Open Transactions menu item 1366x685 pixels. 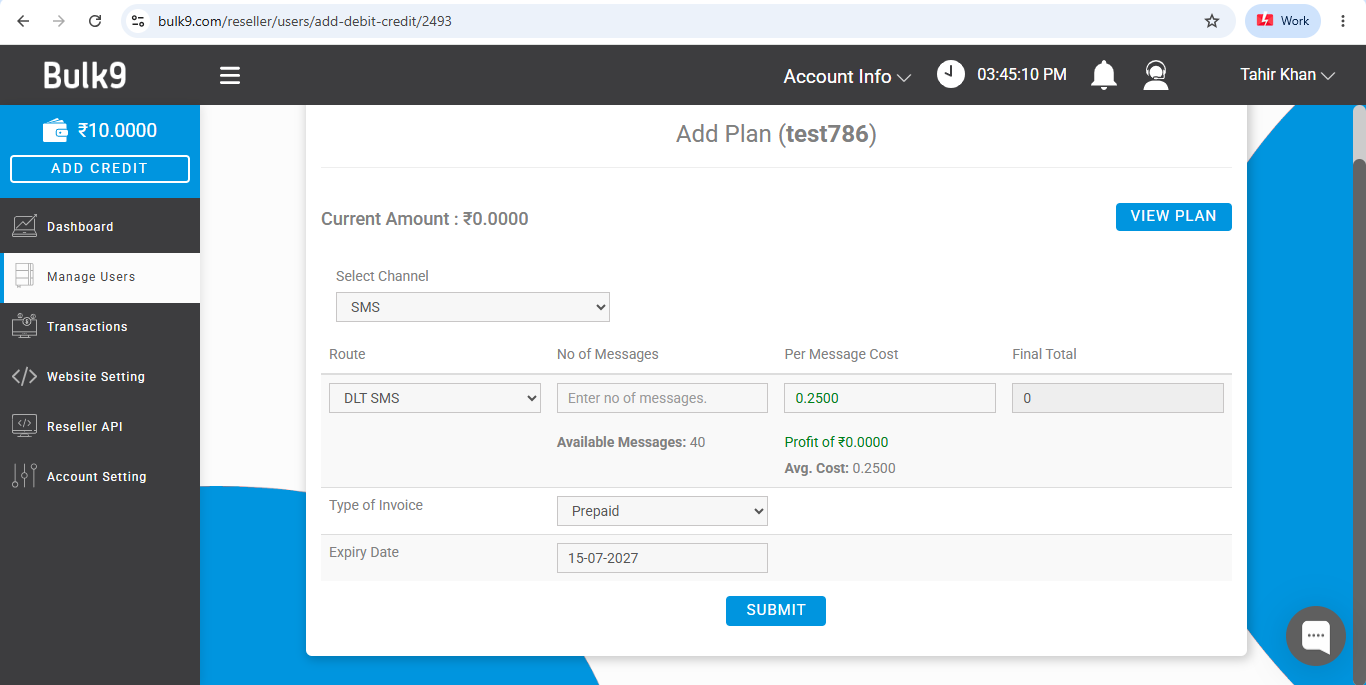100,327
